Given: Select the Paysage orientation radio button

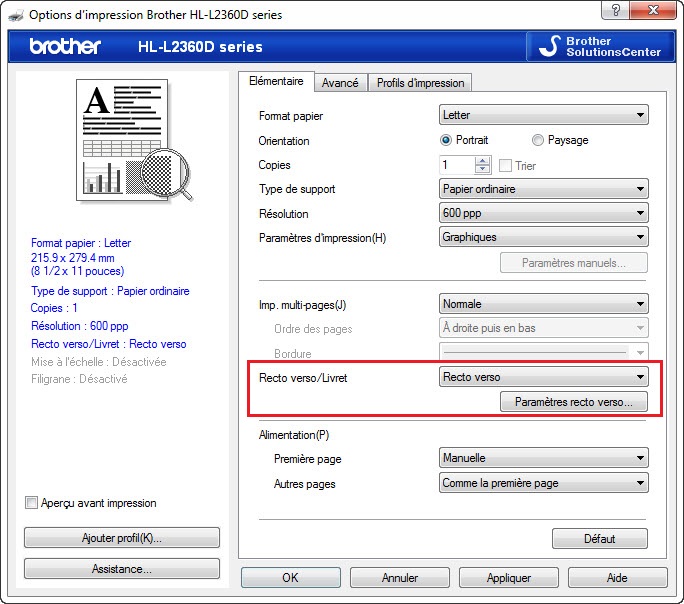Looking at the screenshot, I should pos(538,141).
